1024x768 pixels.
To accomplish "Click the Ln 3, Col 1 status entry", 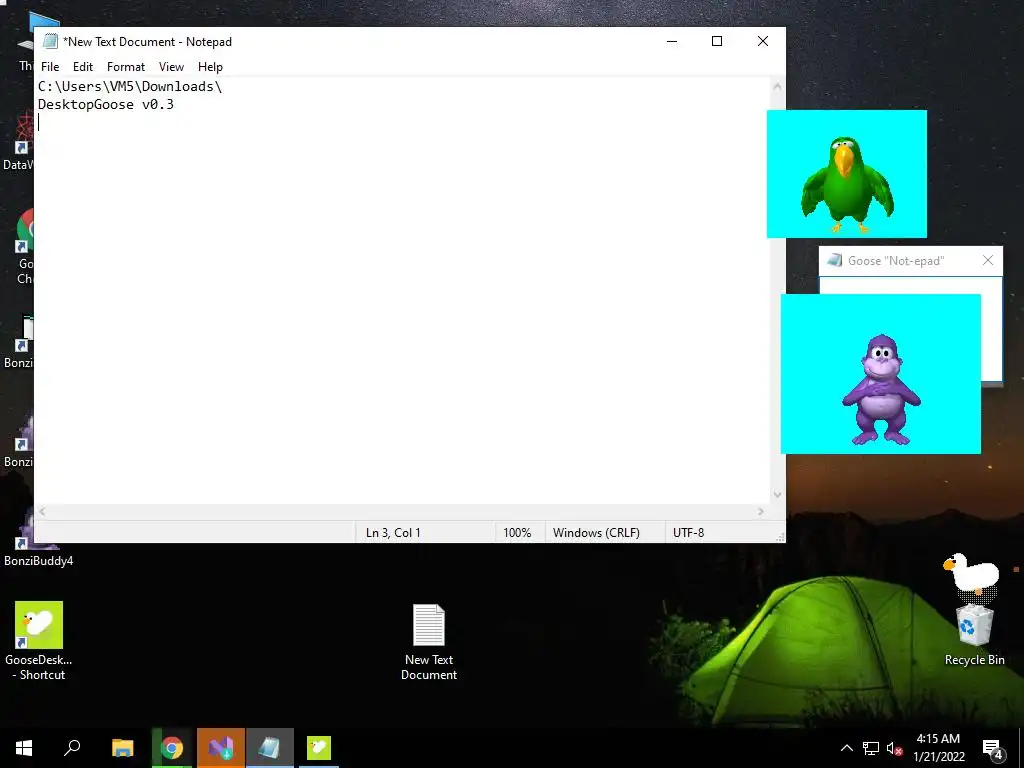I will [393, 533].
